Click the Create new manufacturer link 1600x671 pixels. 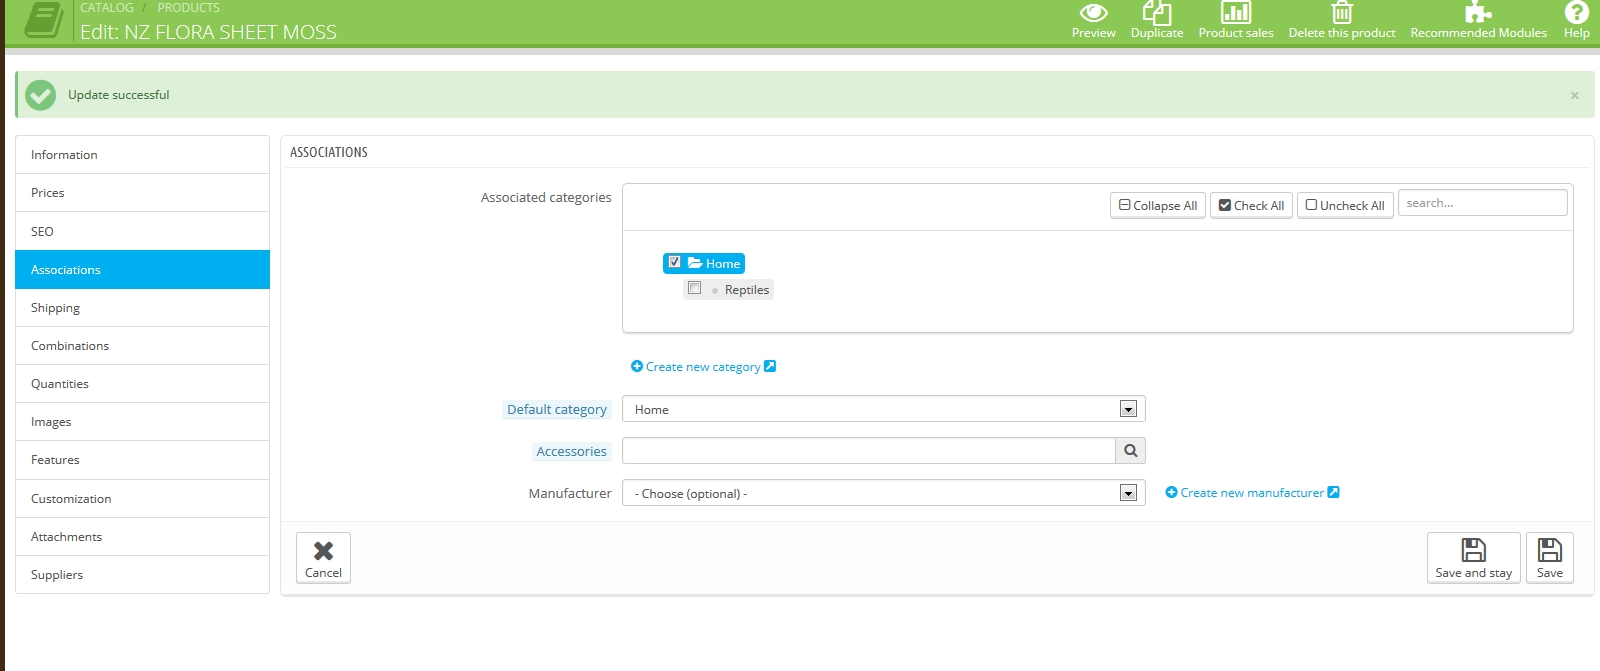1252,493
